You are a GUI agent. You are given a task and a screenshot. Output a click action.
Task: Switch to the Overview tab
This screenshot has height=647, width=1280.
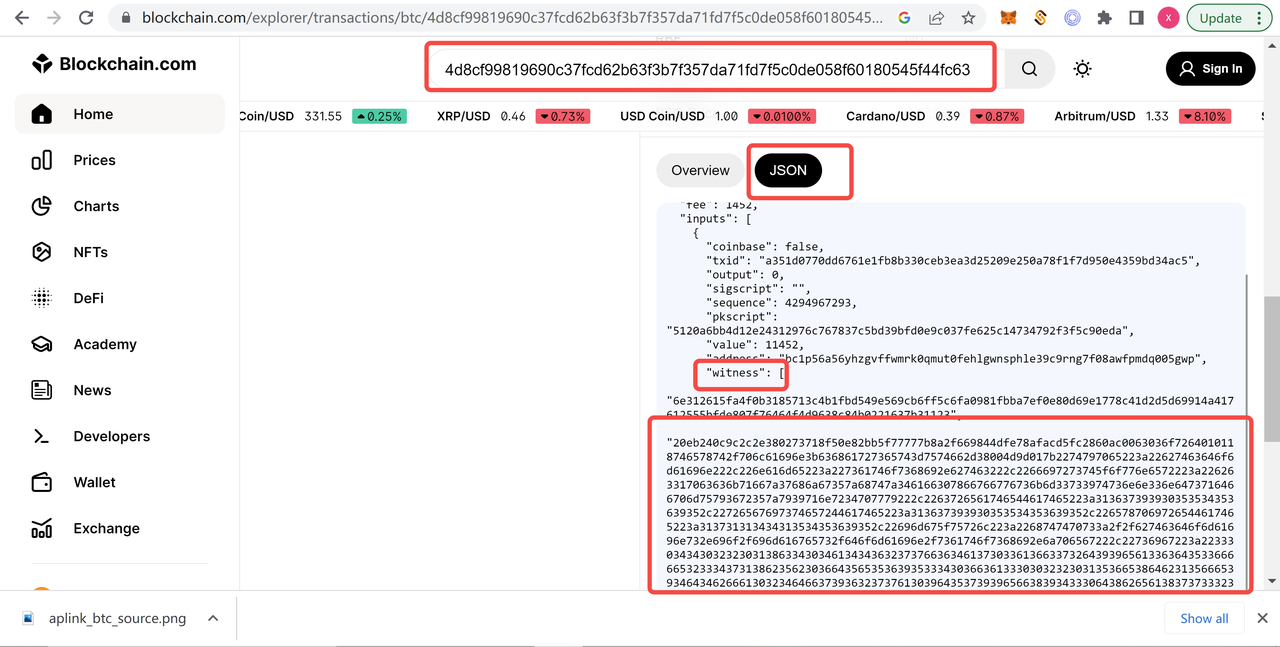pos(700,170)
